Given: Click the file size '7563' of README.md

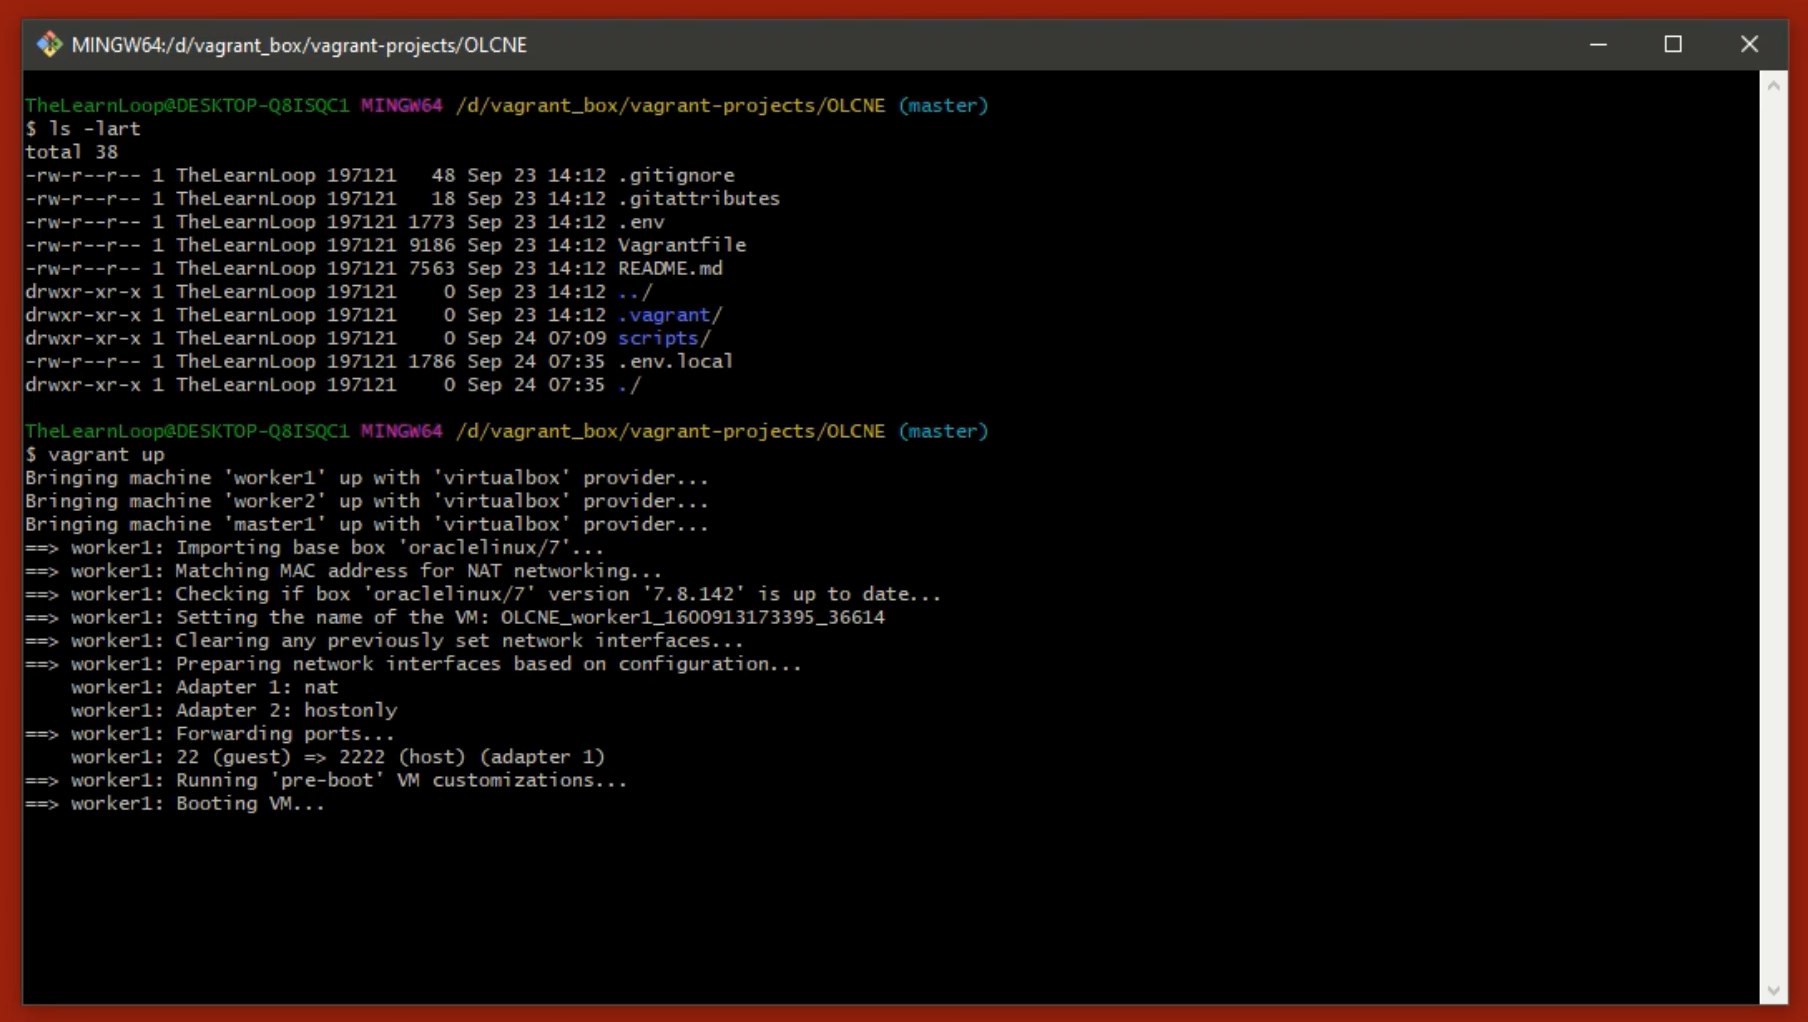Looking at the screenshot, I should 431,268.
